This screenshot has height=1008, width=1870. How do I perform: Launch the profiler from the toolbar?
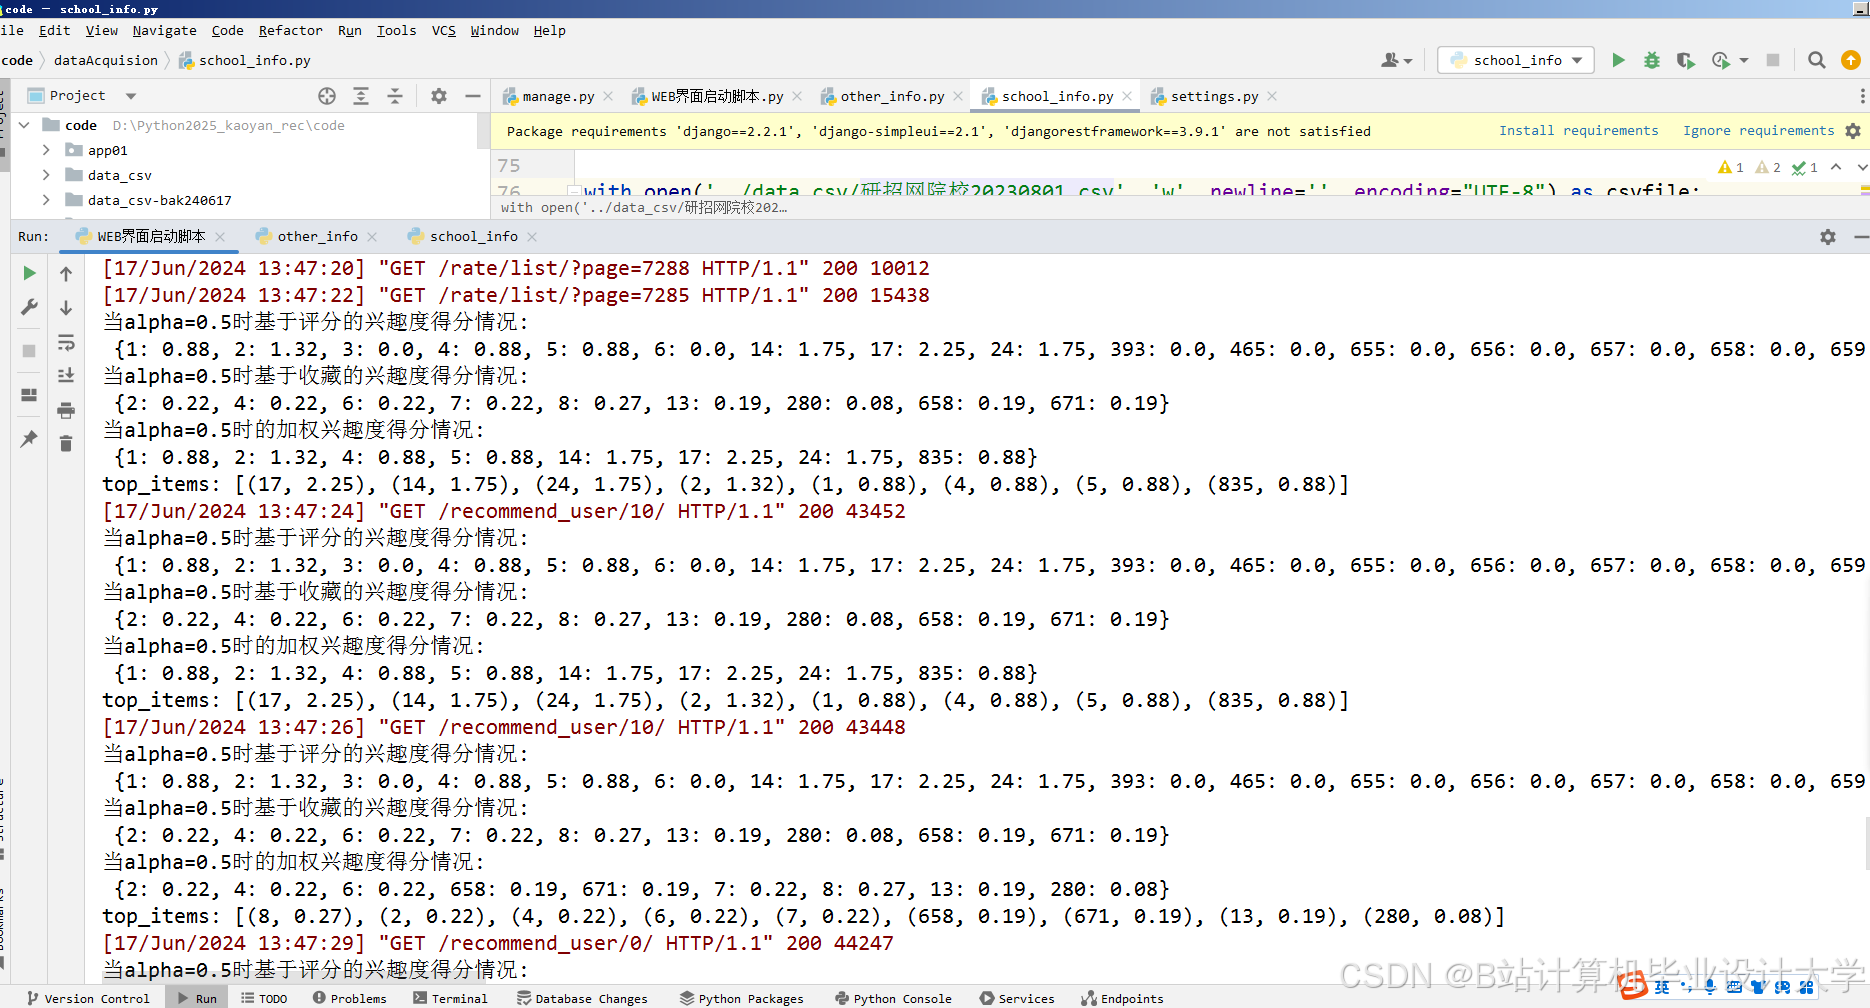tap(1722, 60)
